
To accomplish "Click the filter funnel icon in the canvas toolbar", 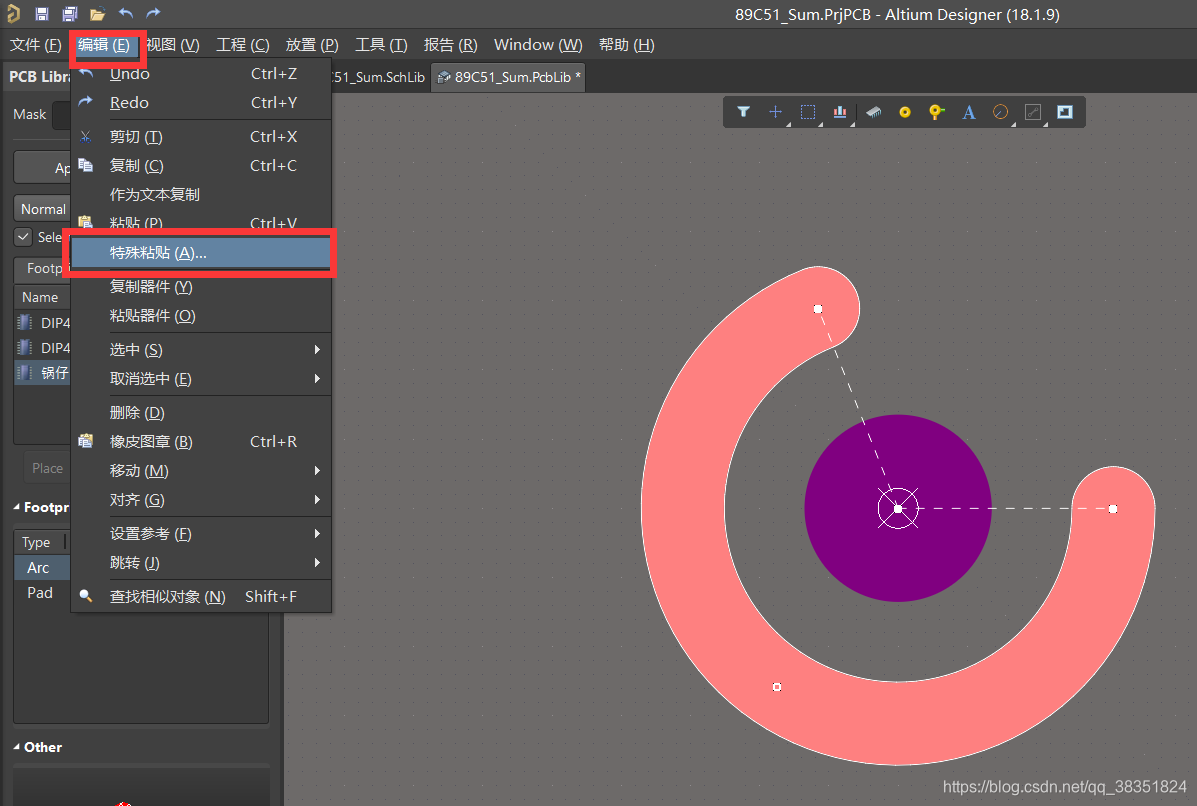I will [x=743, y=112].
